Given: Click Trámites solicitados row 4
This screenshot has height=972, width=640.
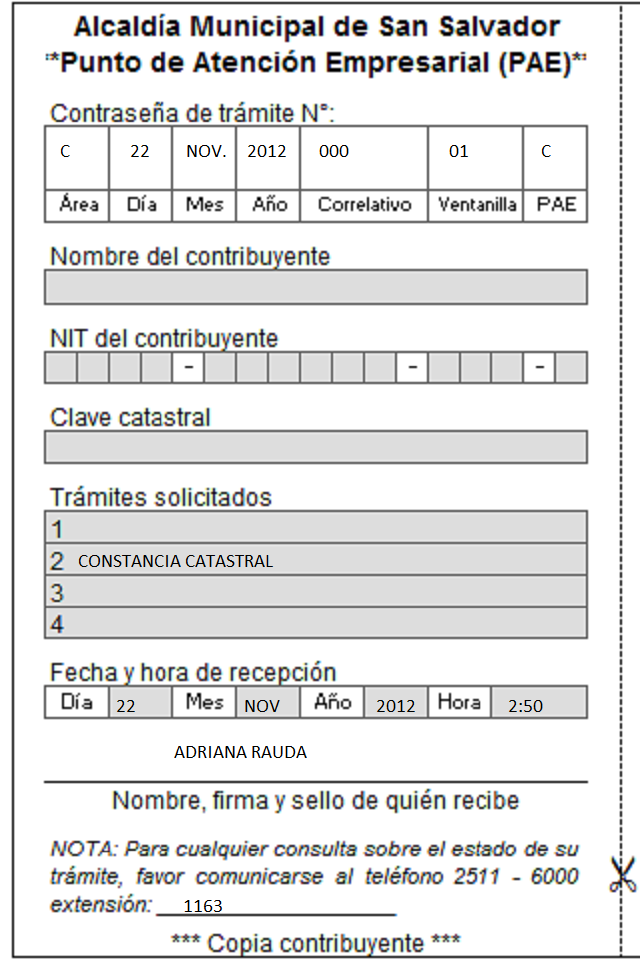Looking at the screenshot, I should 316,623.
